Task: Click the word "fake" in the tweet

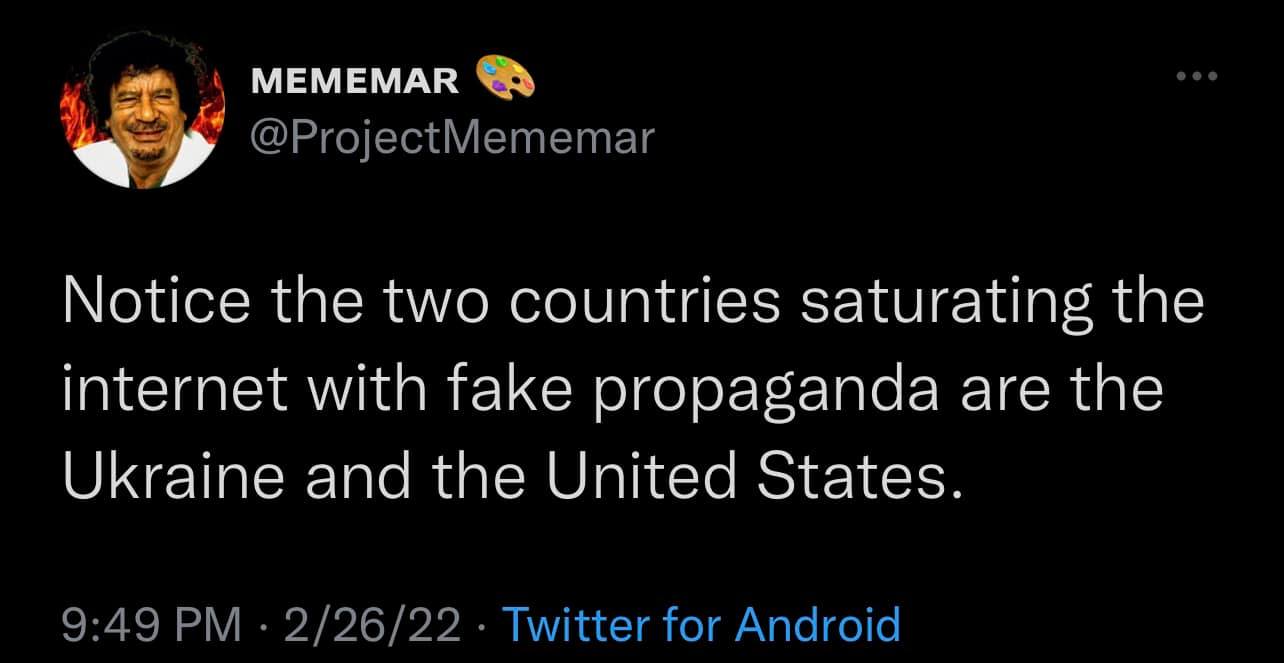Action: tap(521, 391)
